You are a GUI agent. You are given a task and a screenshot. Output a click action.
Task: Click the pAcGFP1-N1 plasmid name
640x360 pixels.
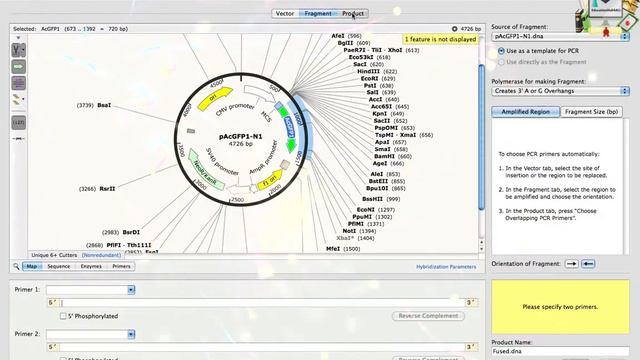click(241, 137)
